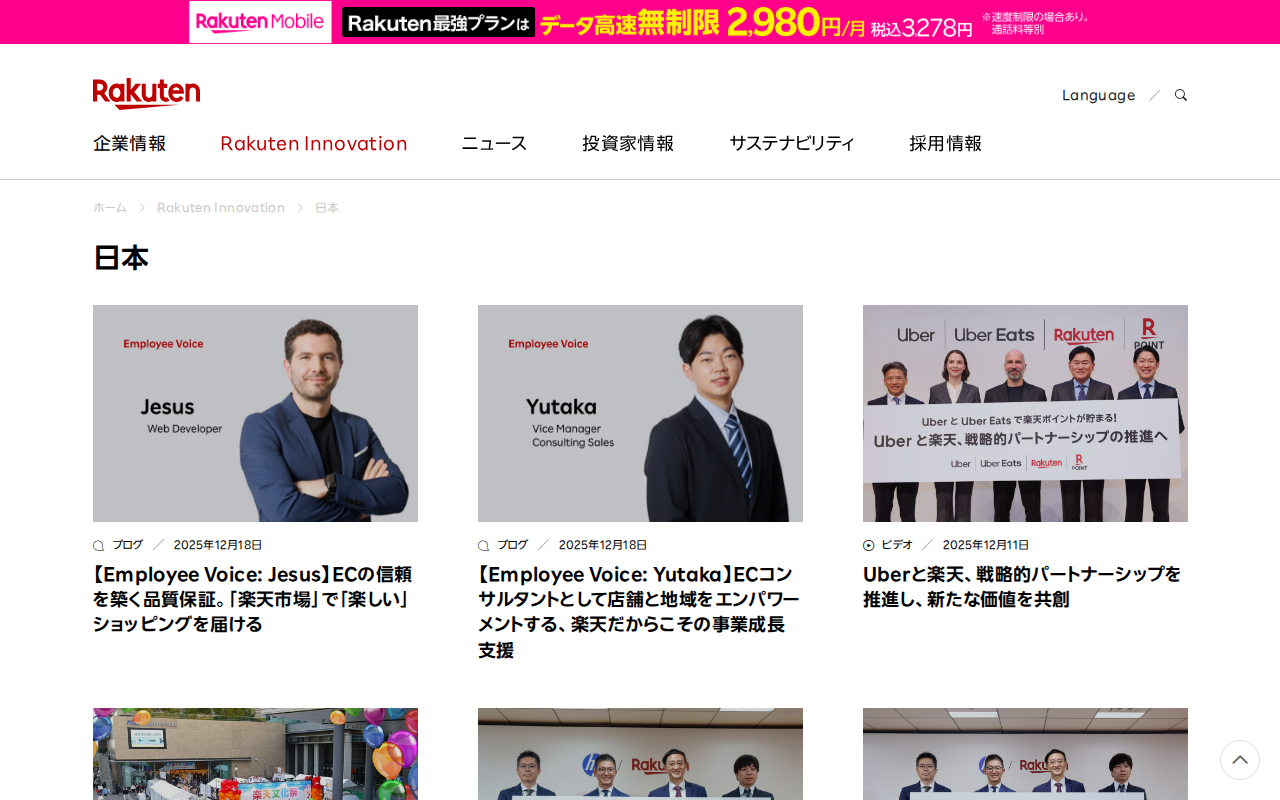Click the blog icon under Yutaka article
The width and height of the screenshot is (1280, 800).
pos(483,546)
